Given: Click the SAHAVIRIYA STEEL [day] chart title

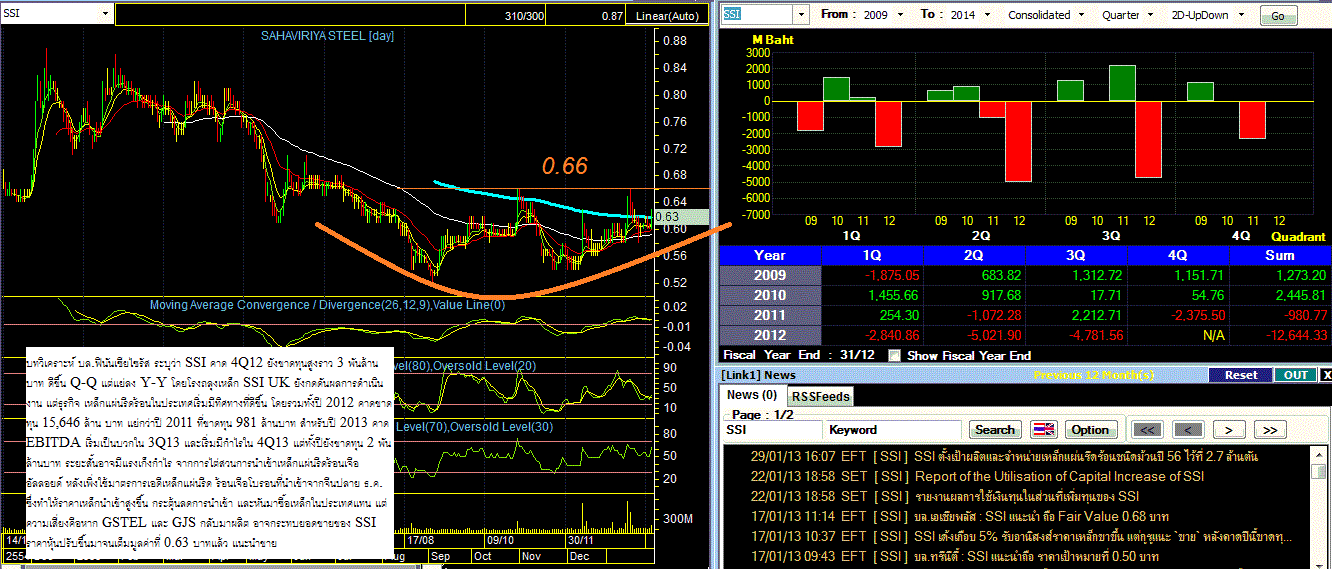Looking at the screenshot, I should (x=328, y=36).
